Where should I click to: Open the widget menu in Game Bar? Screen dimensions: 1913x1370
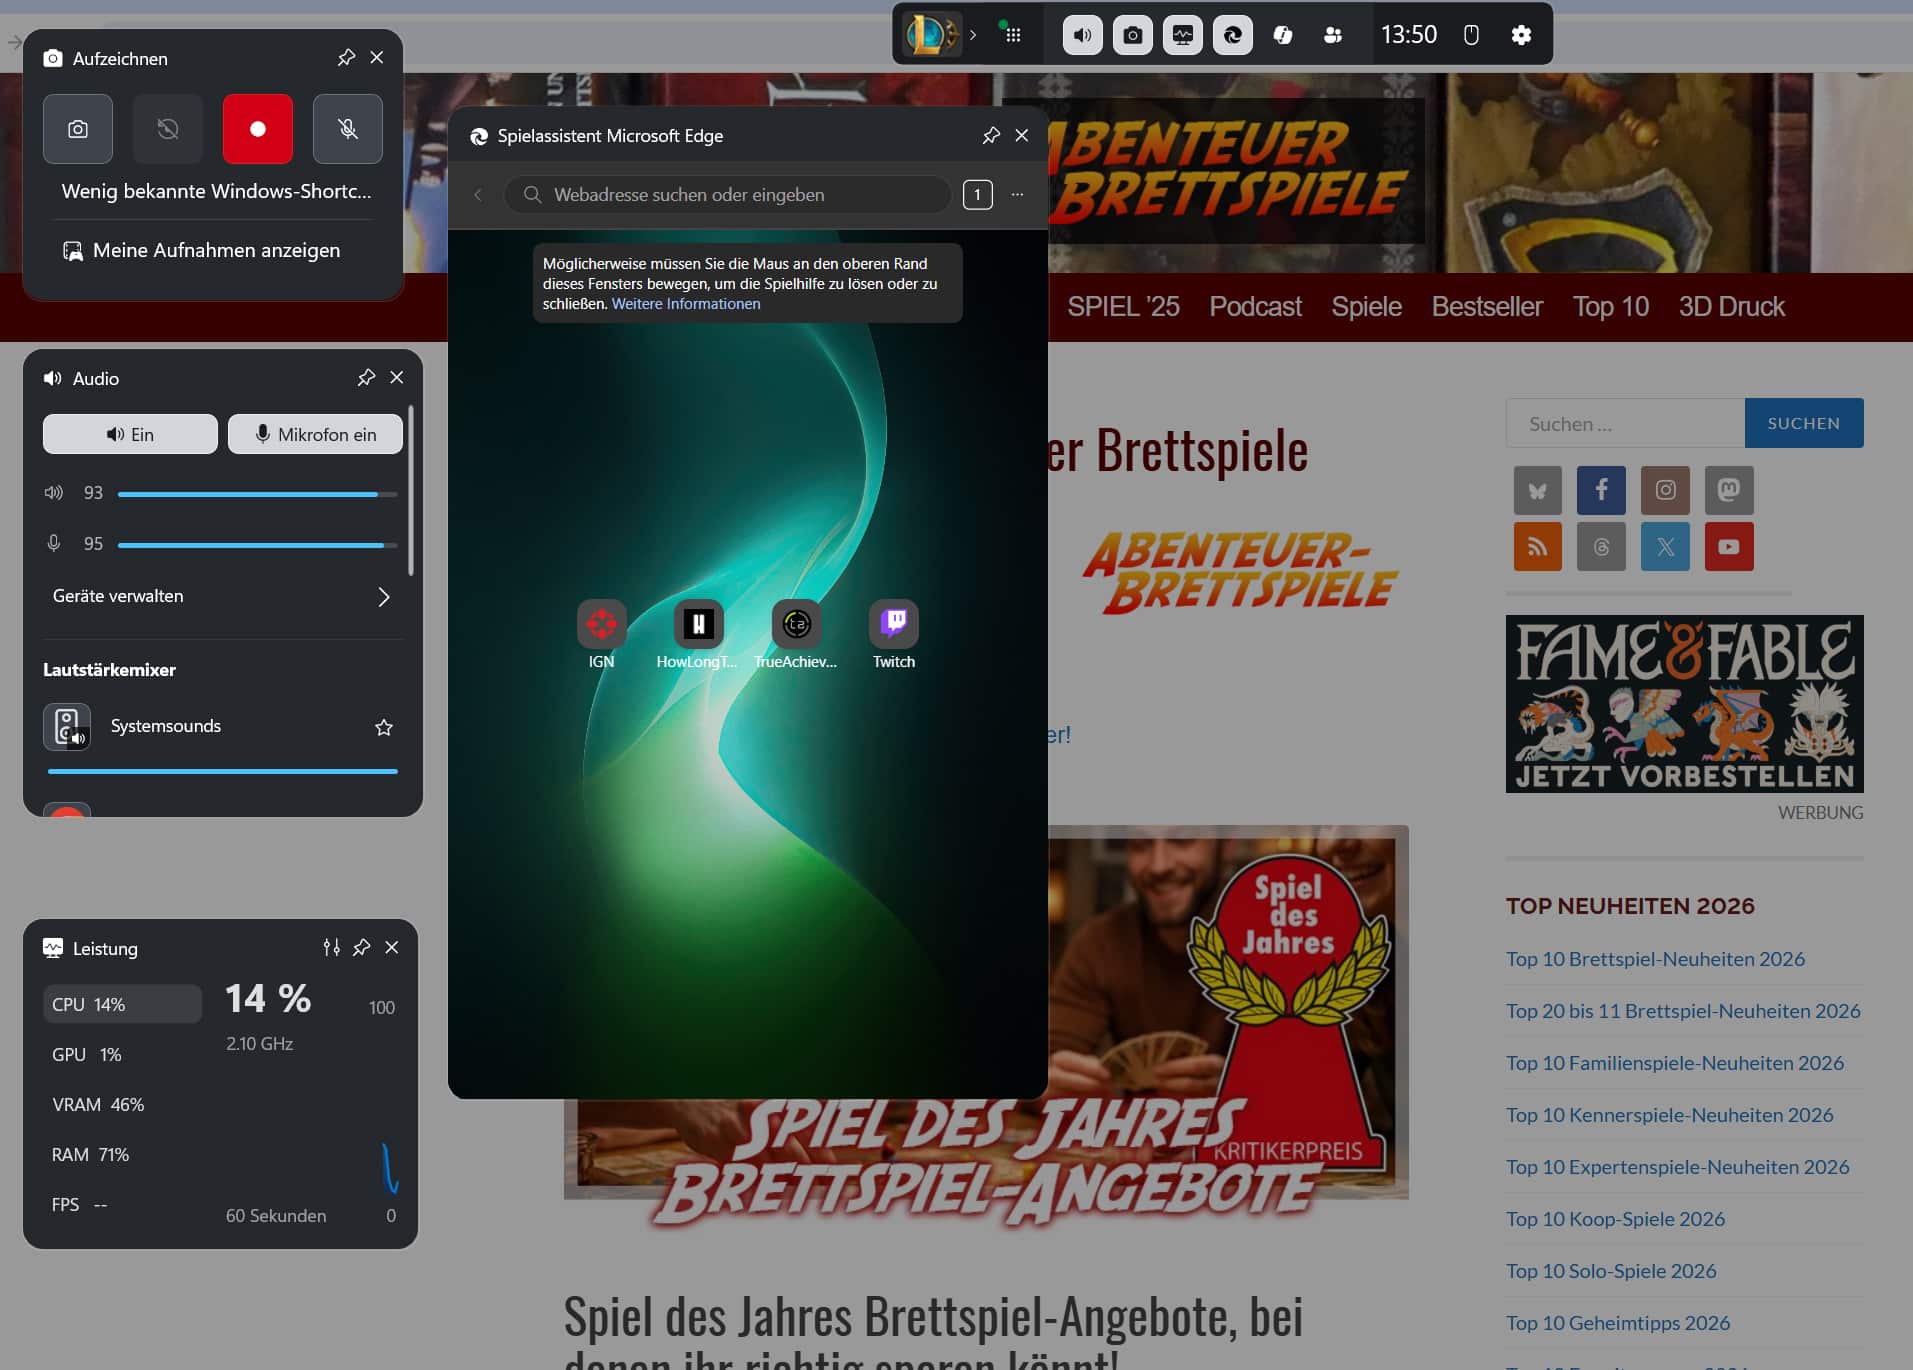[1013, 35]
